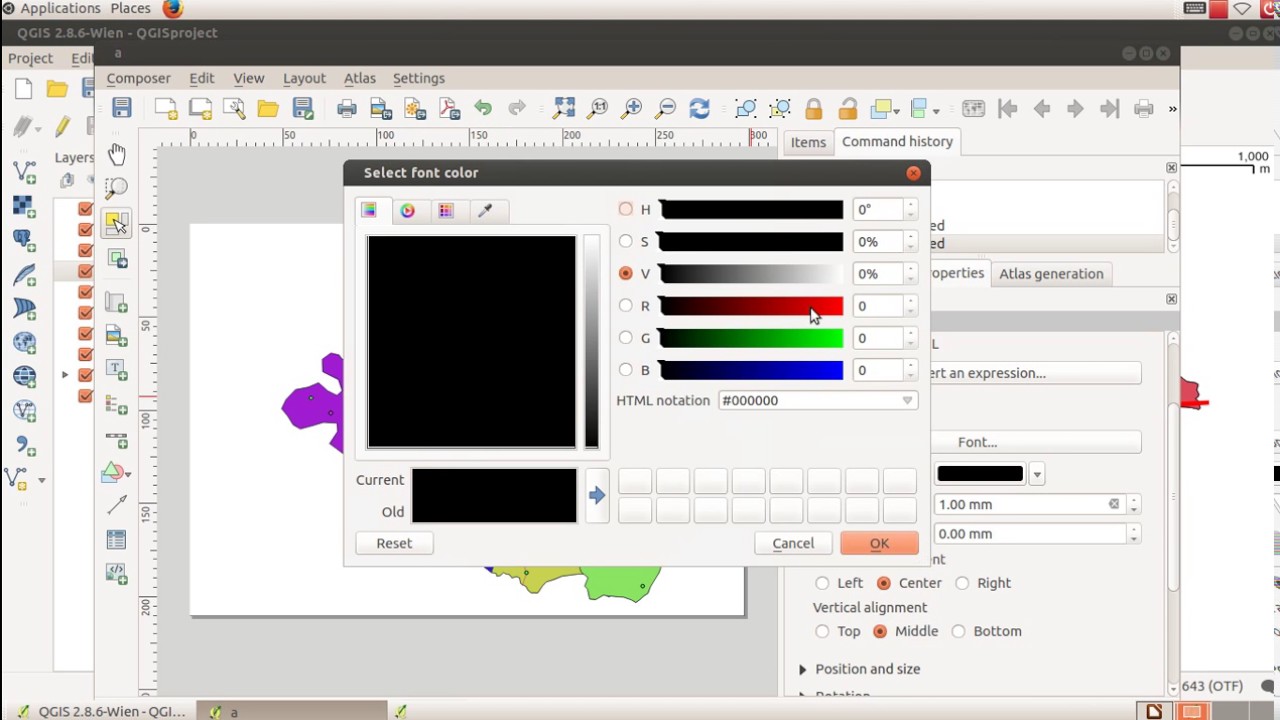Save the composer project icon
Image resolution: width=1280 pixels, height=720 pixels.
click(x=122, y=108)
